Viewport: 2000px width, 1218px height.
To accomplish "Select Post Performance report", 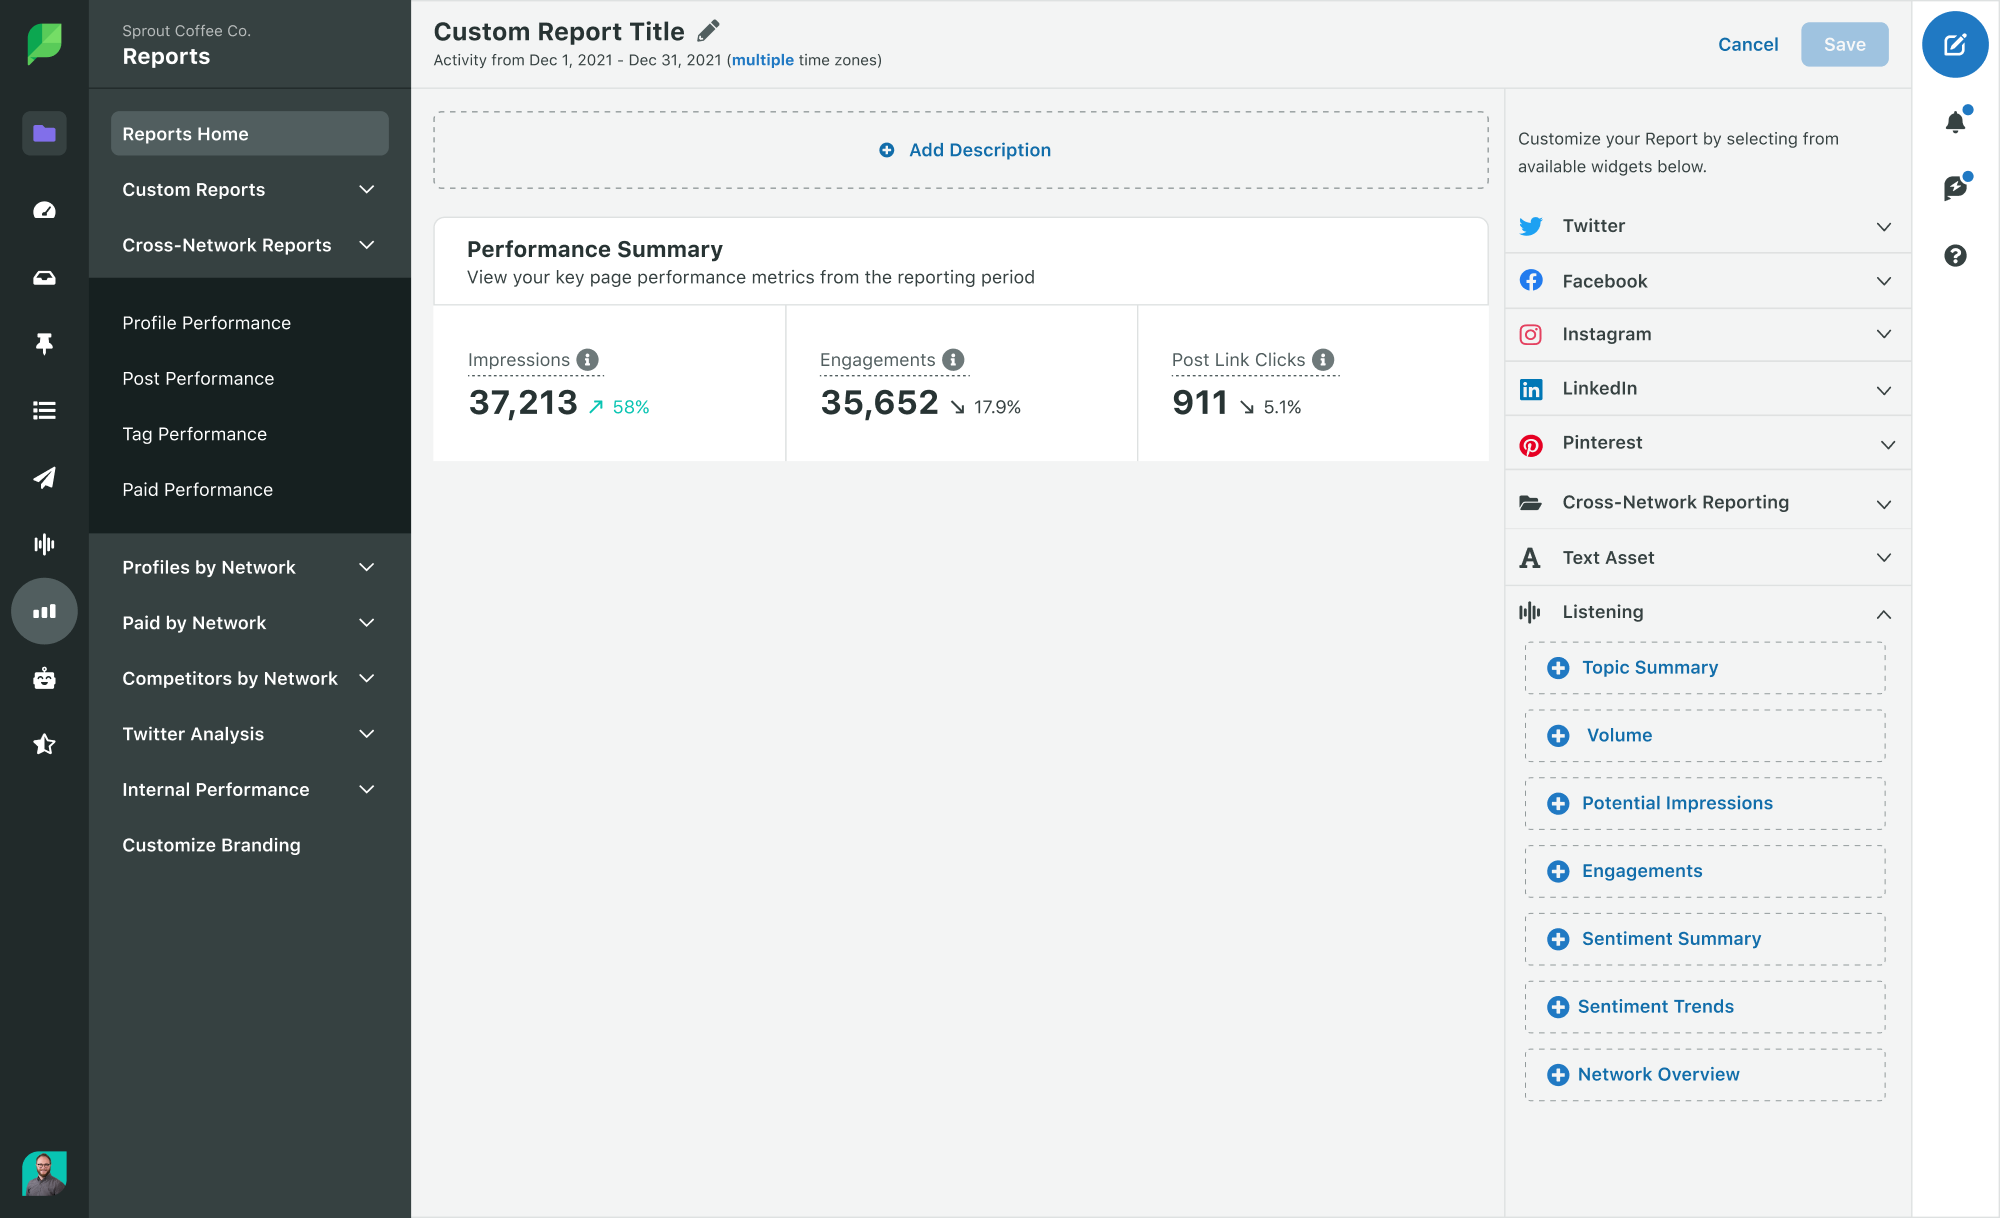I will point(198,378).
